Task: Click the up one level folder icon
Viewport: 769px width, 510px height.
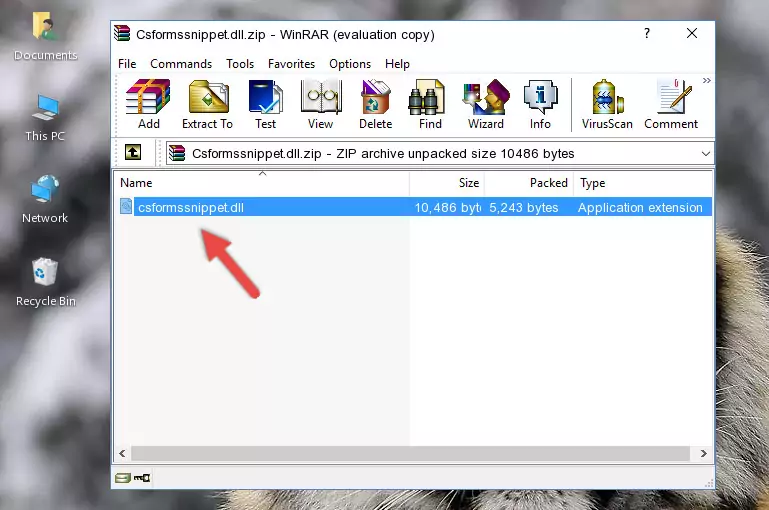Action: point(133,153)
